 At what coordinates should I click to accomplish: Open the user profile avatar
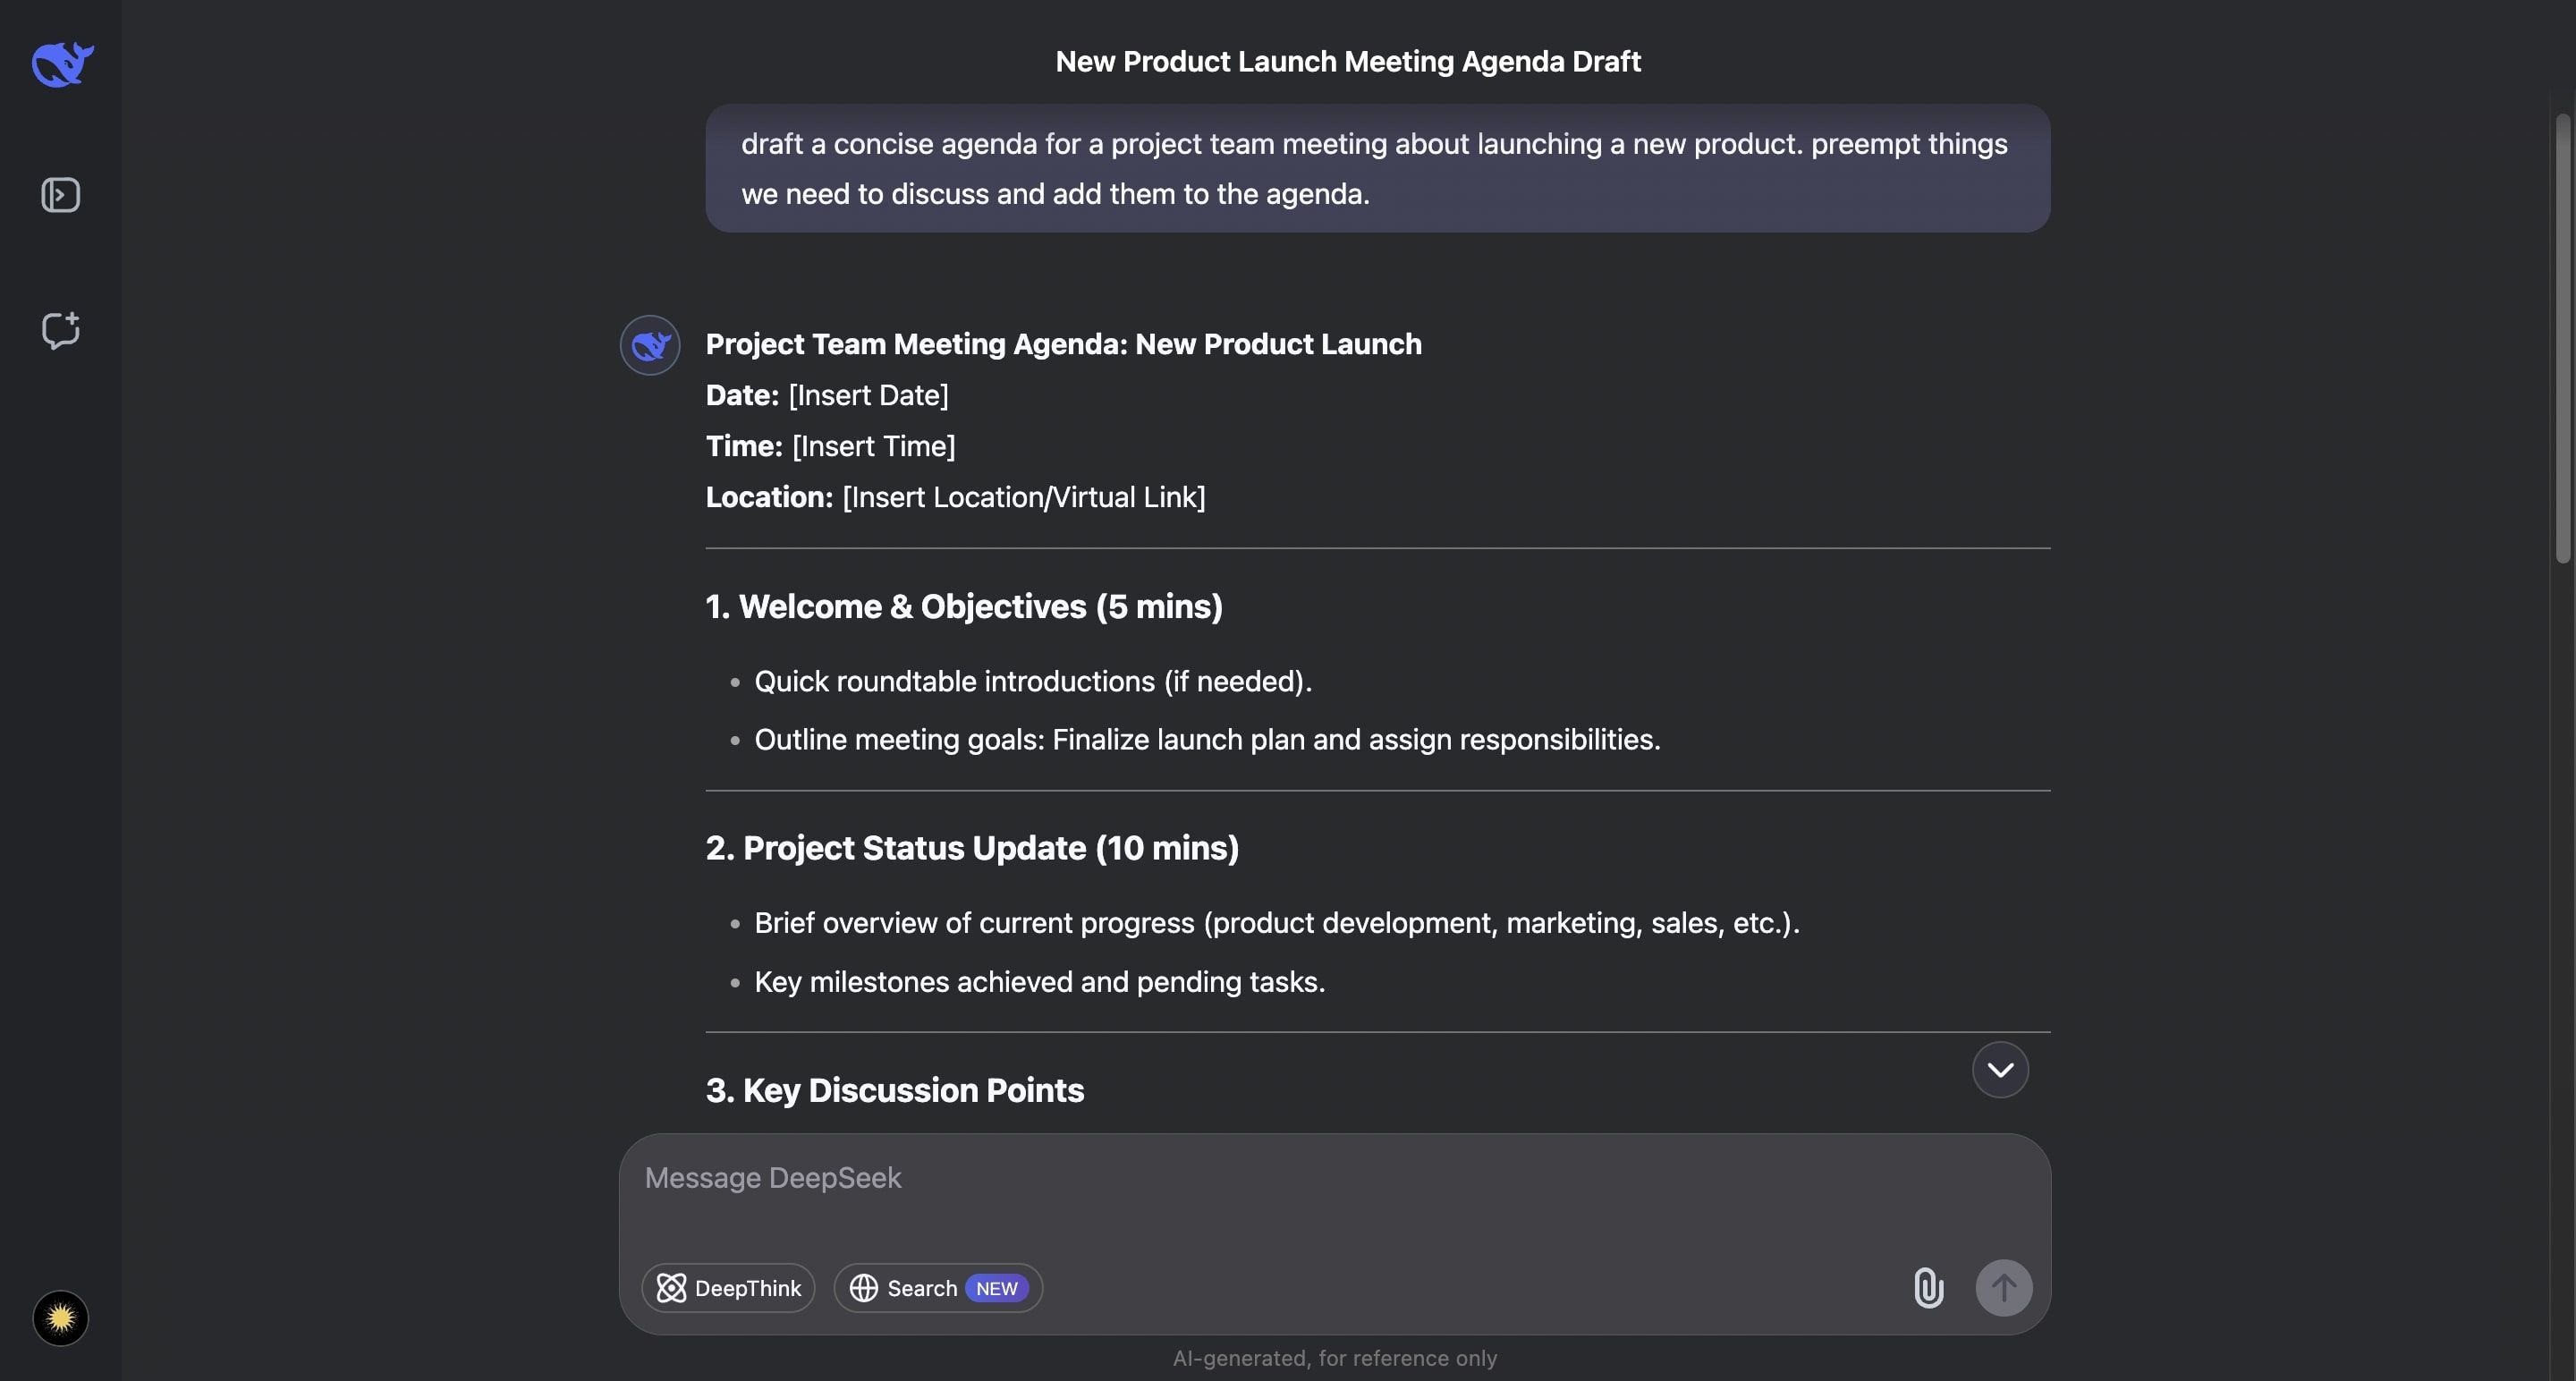[61, 1318]
